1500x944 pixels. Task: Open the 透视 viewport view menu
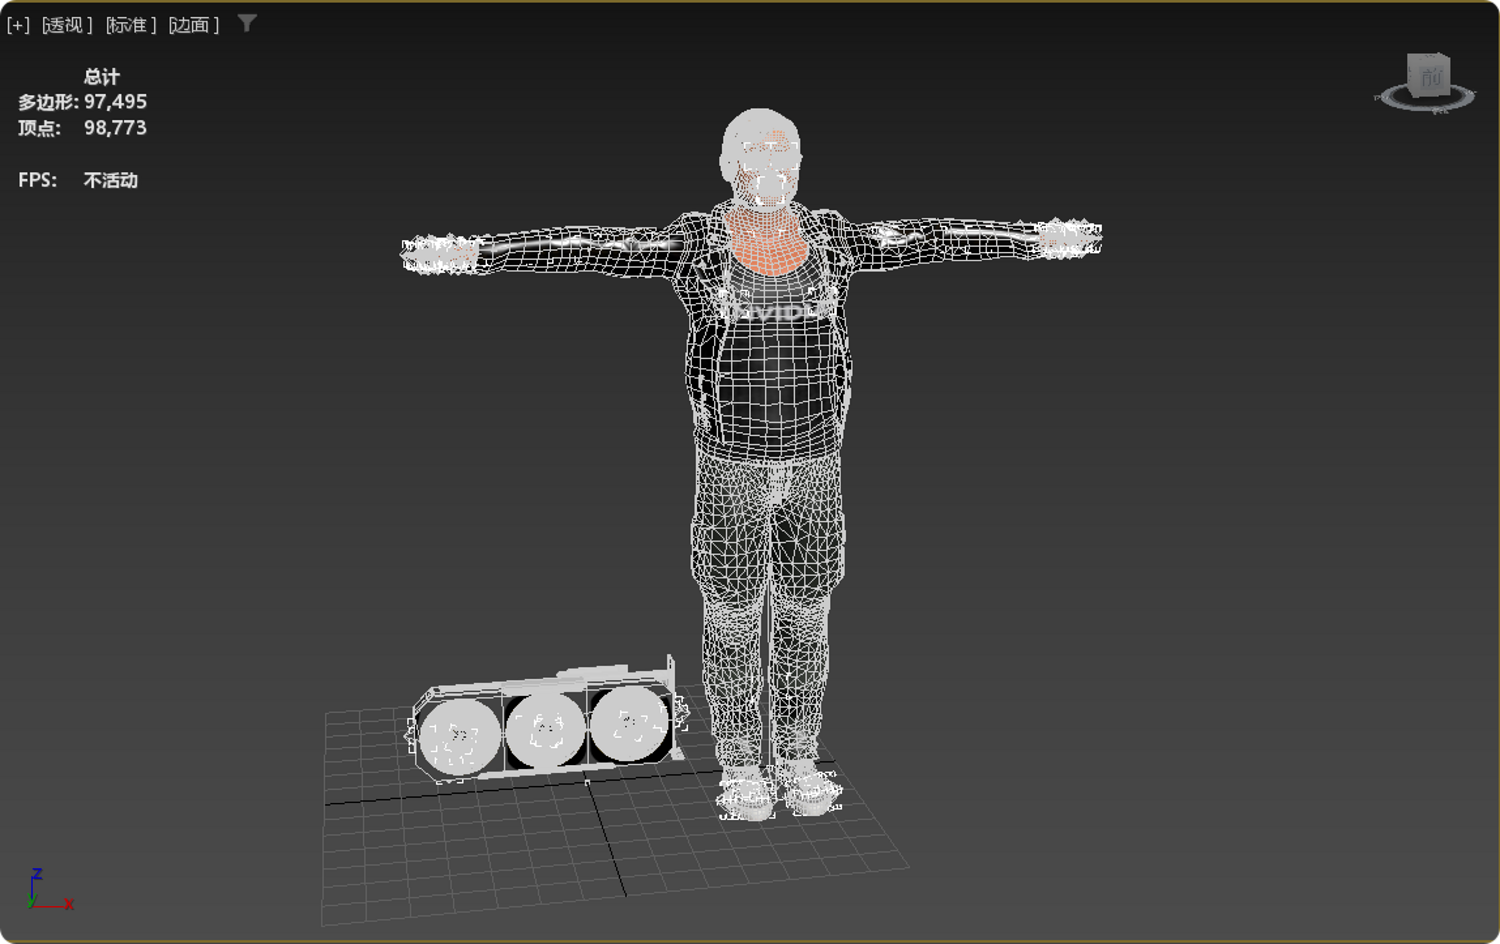67,25
